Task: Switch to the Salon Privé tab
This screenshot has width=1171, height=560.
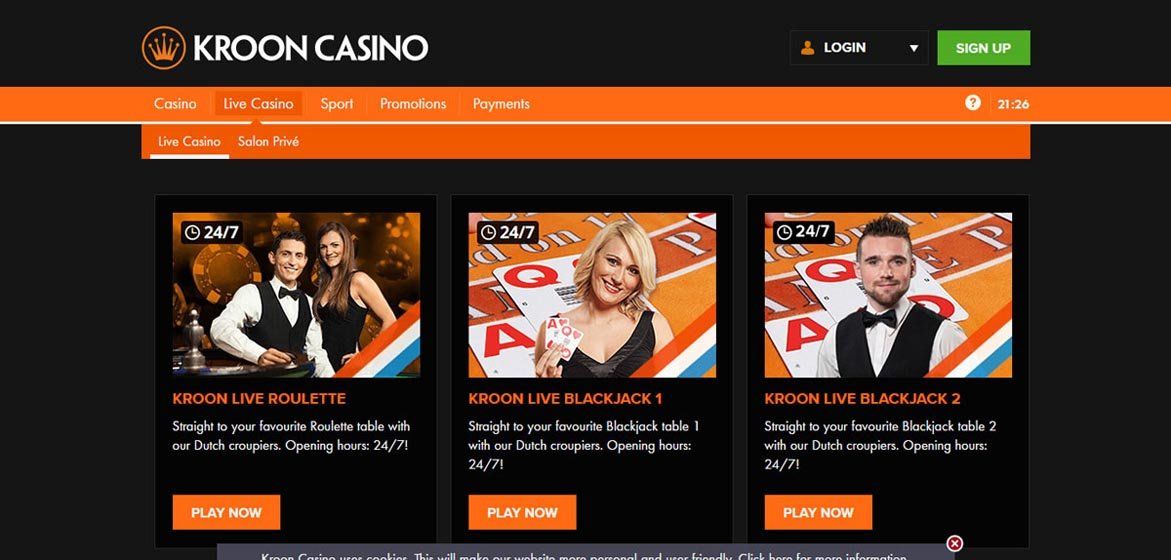Action: [269, 141]
